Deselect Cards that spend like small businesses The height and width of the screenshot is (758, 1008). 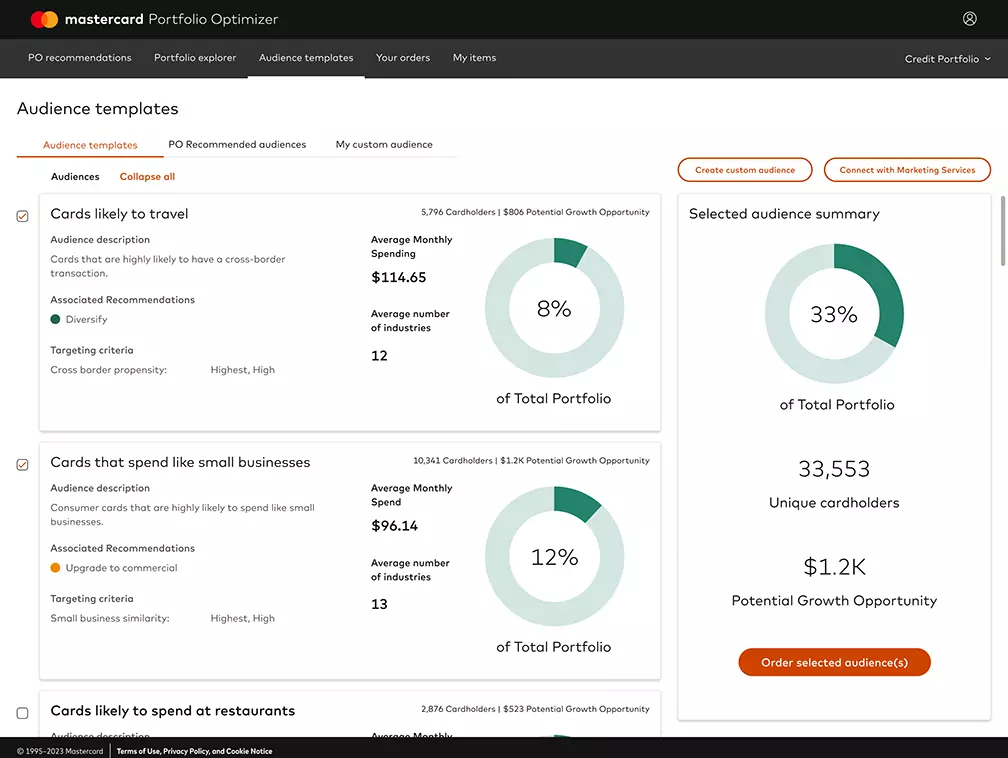[x=22, y=464]
